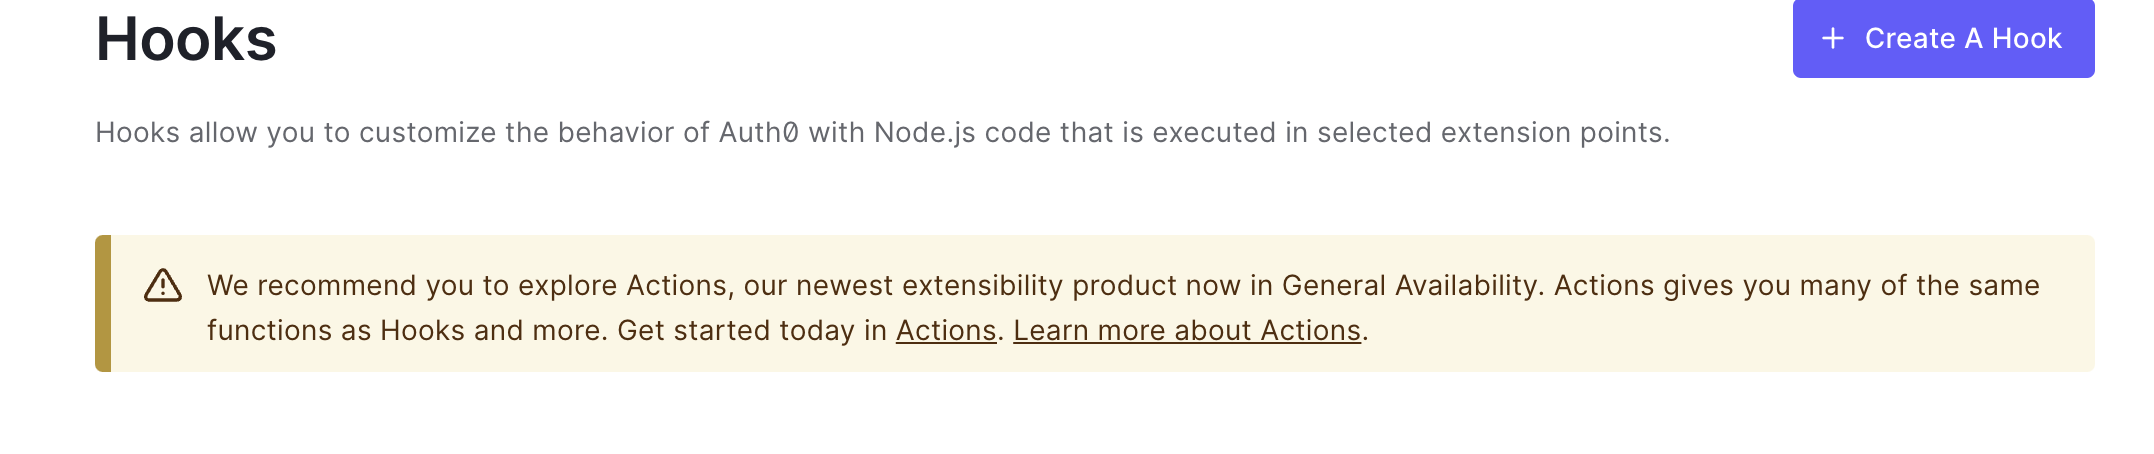The width and height of the screenshot is (2154, 454).
Task: Click the plus icon in Create A Hook
Action: click(1832, 39)
